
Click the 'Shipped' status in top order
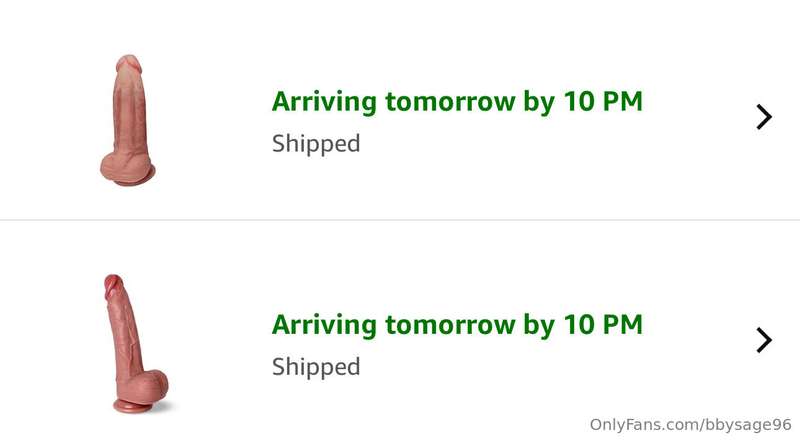316,143
